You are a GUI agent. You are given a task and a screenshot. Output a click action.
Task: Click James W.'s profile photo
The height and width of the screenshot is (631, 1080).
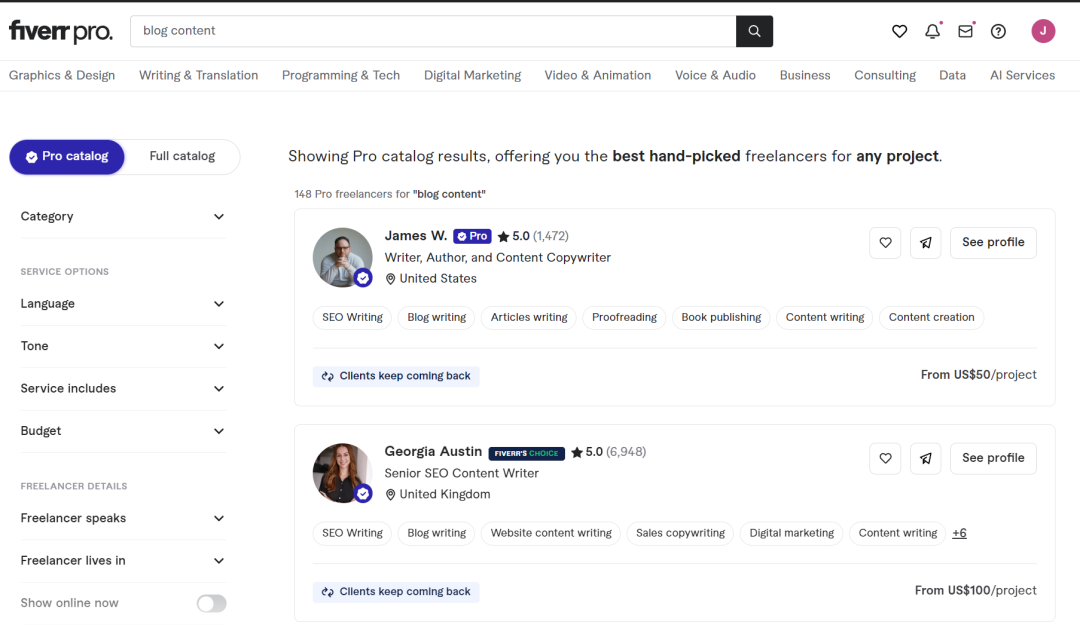(342, 258)
